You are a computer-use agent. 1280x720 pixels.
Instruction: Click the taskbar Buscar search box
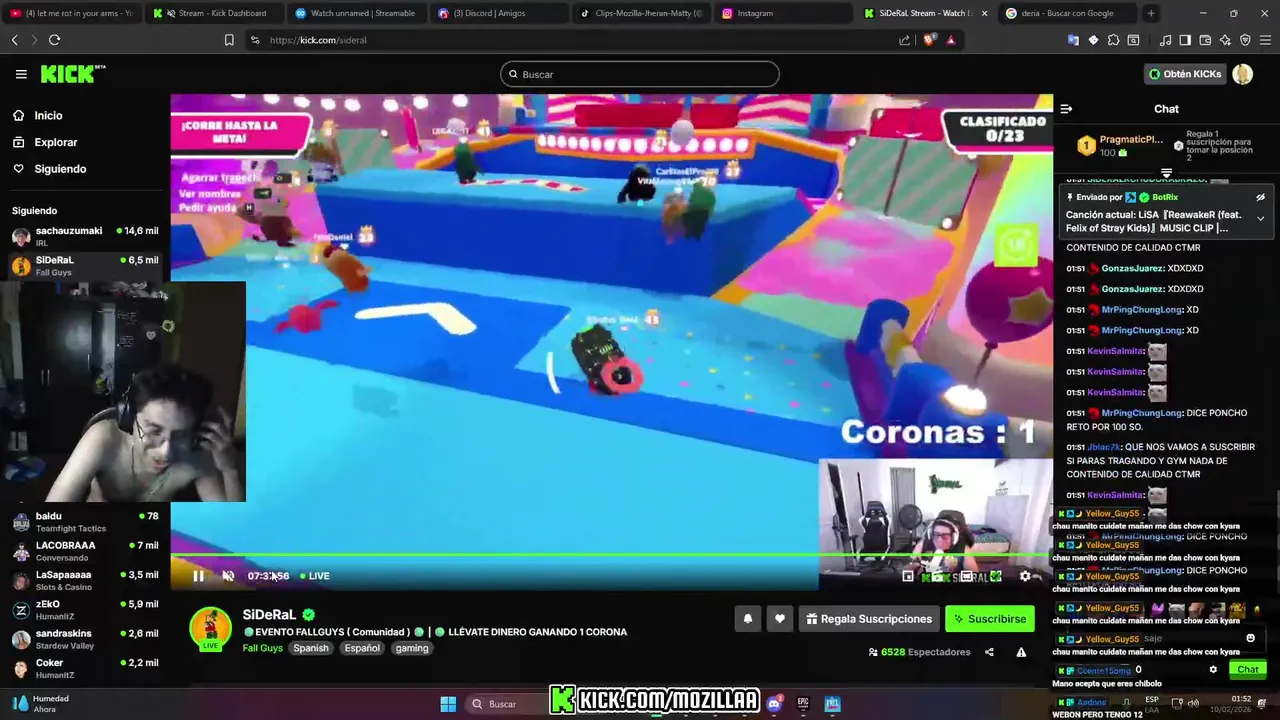[x=506, y=704]
